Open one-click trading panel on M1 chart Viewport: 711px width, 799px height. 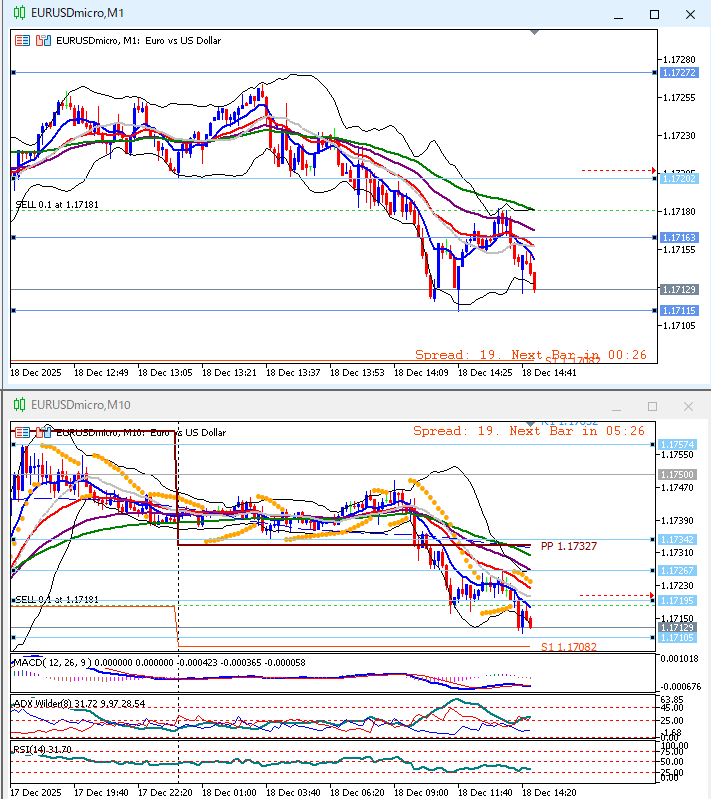click(x=22, y=41)
